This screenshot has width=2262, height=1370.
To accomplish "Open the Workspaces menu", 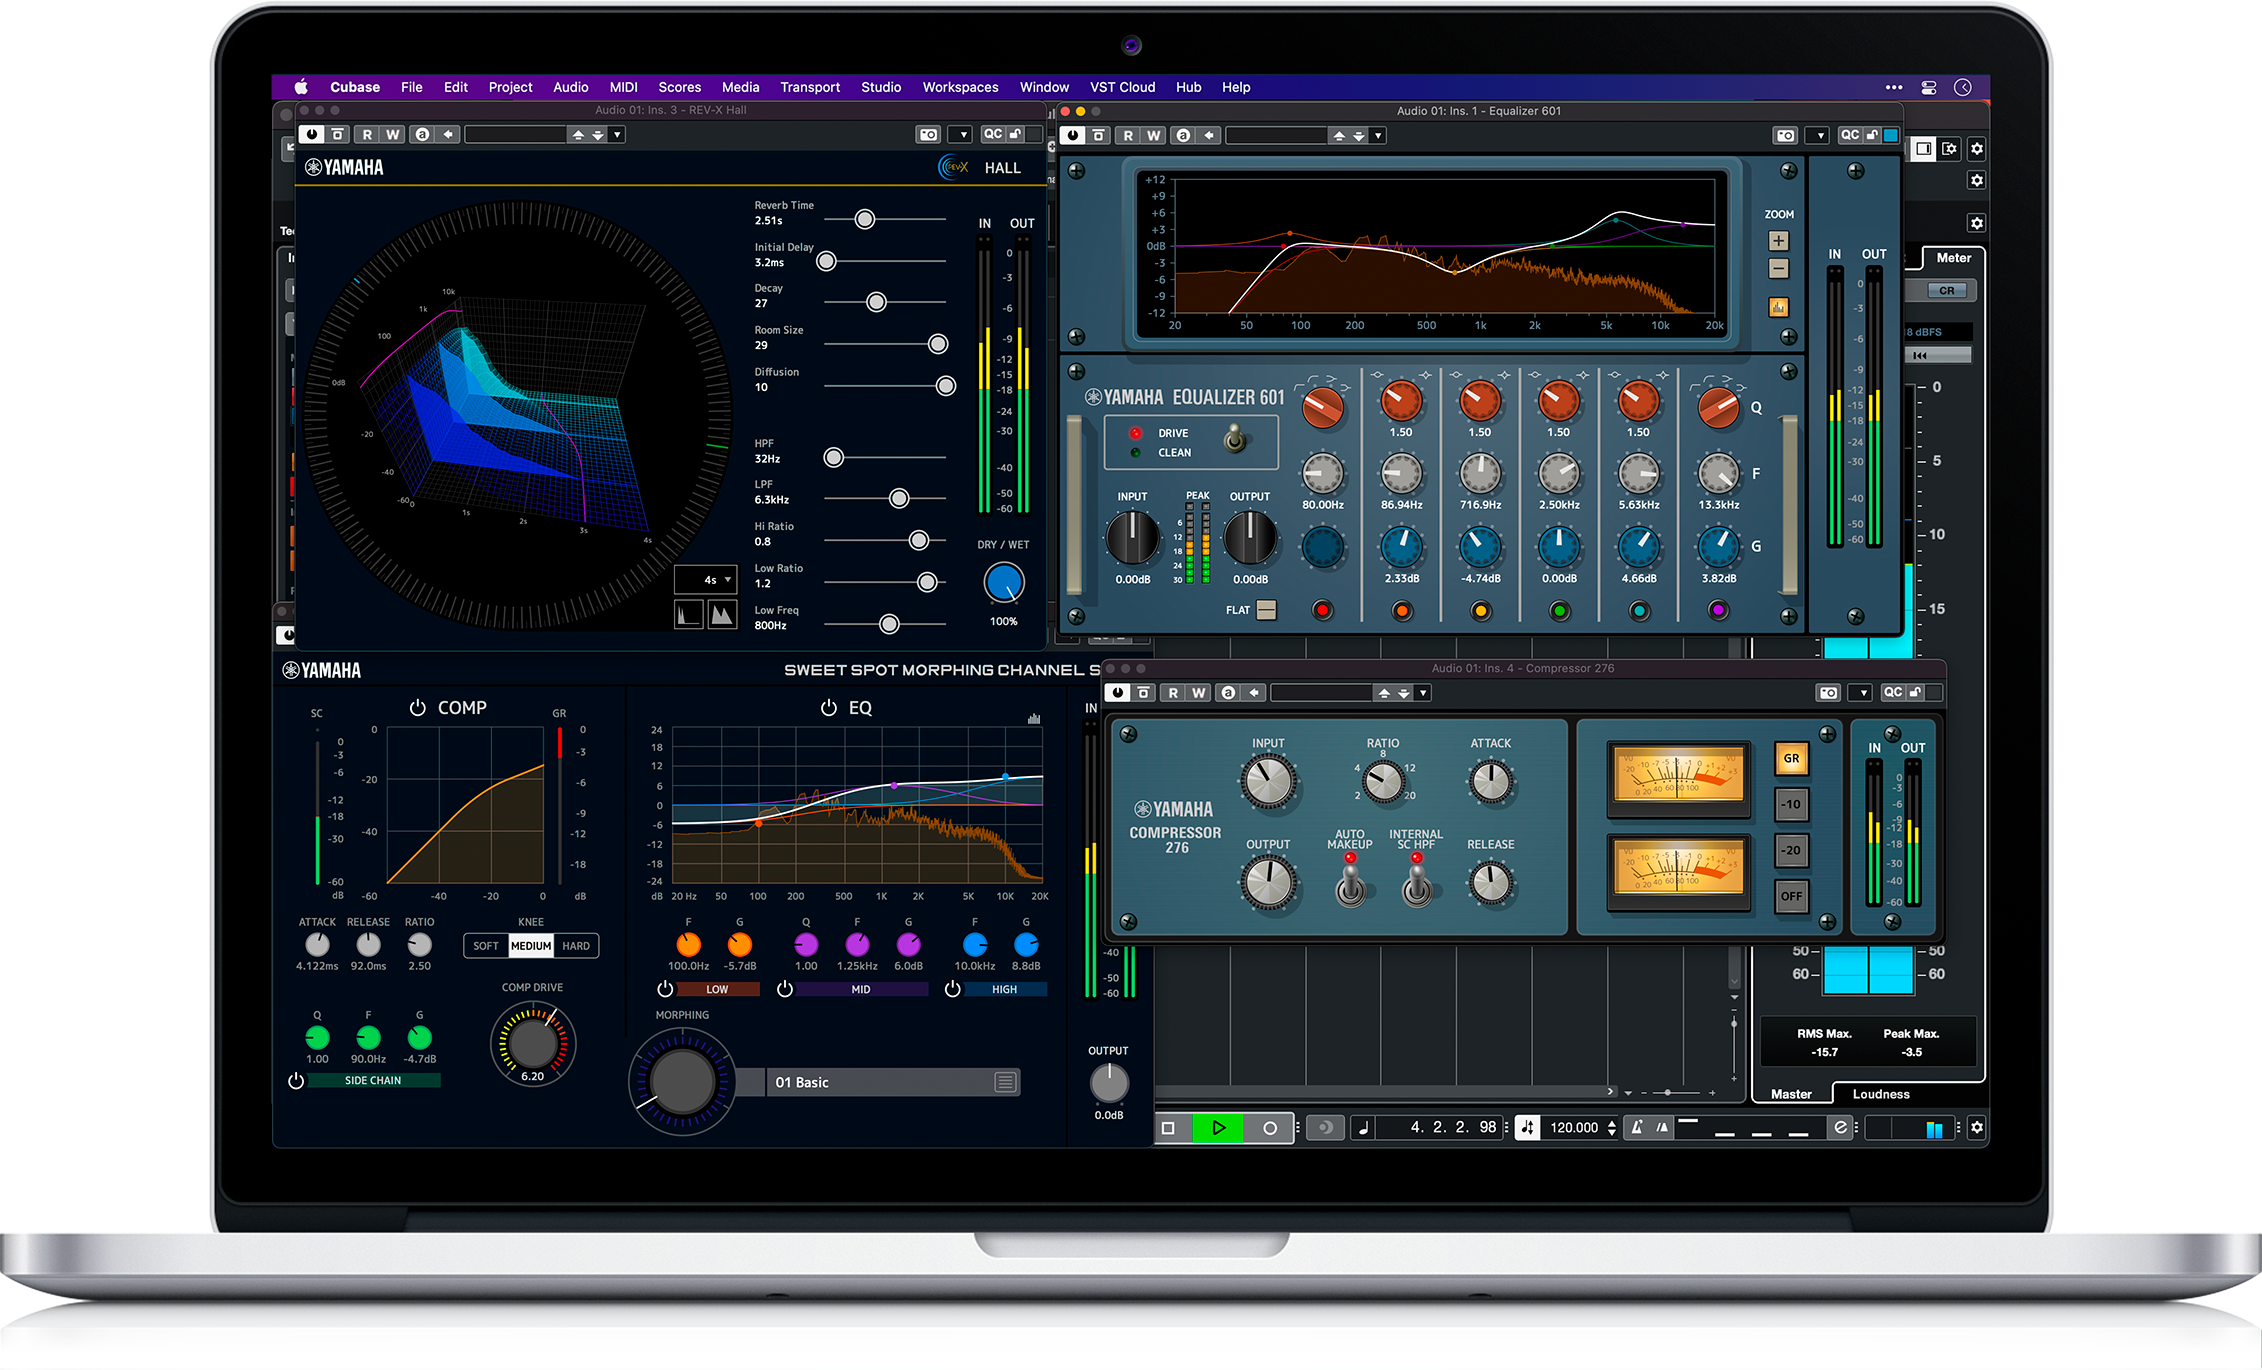I will [959, 87].
